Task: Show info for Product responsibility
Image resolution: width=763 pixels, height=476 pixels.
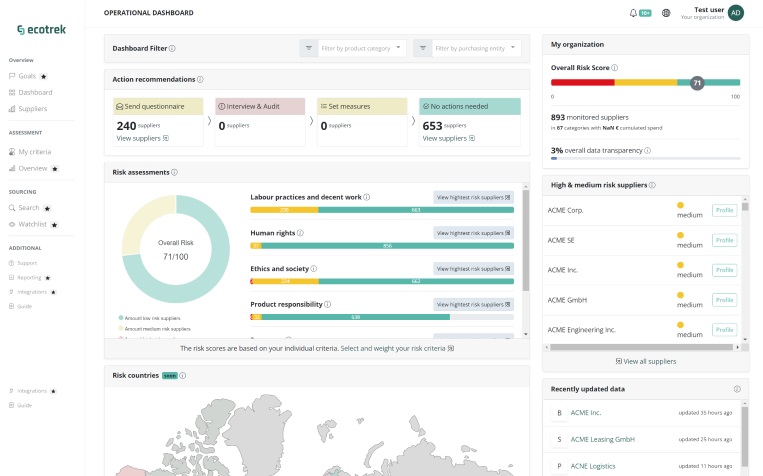Action: click(x=327, y=304)
